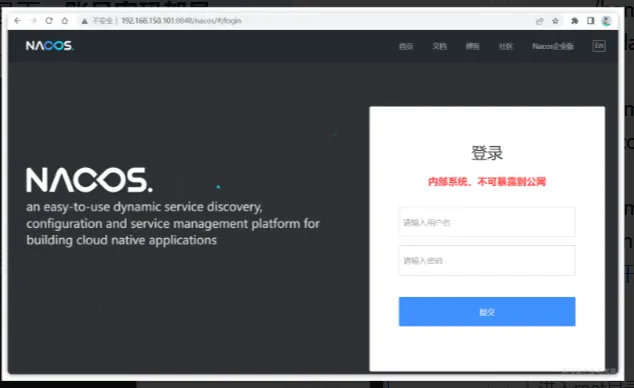
Task: Open the 首页 navigation item
Action: coord(406,46)
